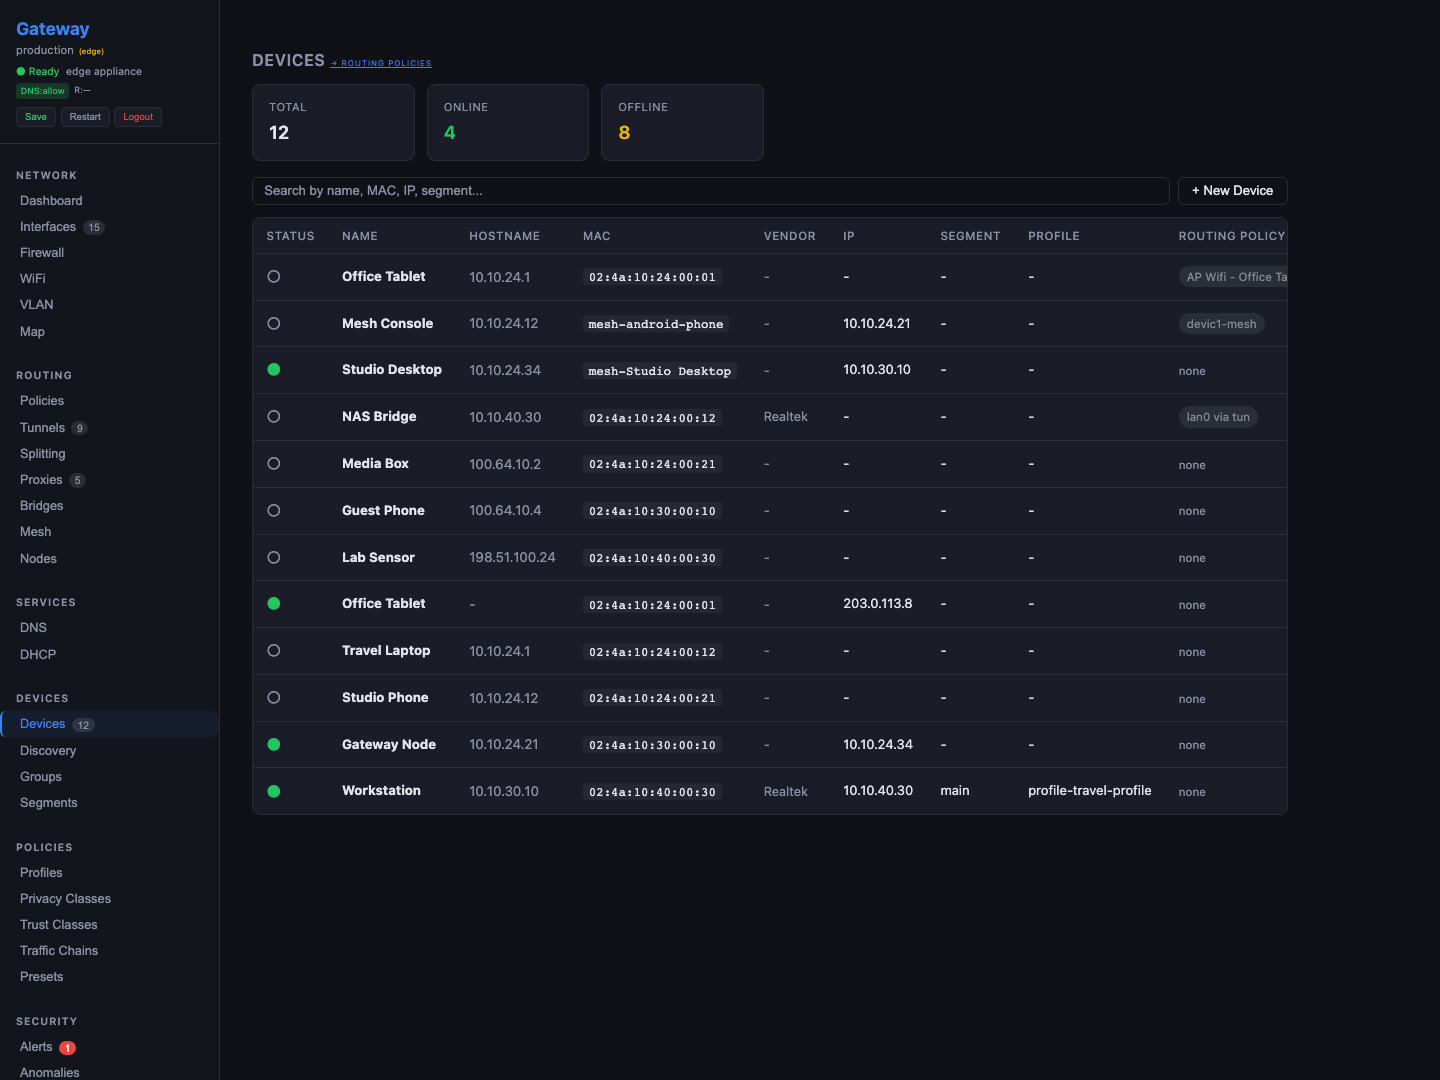Go to Splitting page
This screenshot has width=1440, height=1080.
click(43, 454)
